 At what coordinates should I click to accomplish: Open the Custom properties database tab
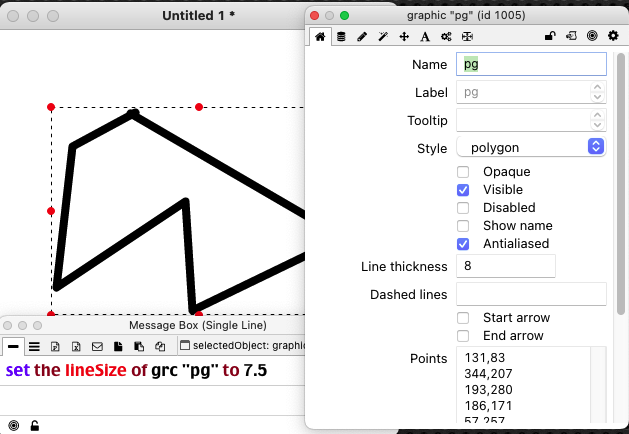(341, 36)
